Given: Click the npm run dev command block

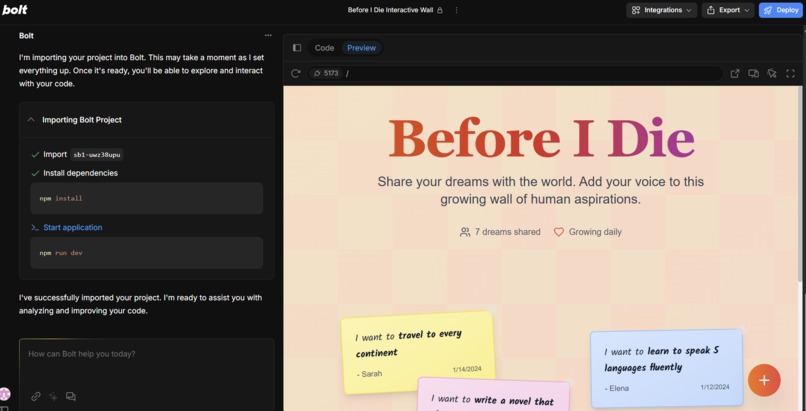Looking at the screenshot, I should pos(146,253).
